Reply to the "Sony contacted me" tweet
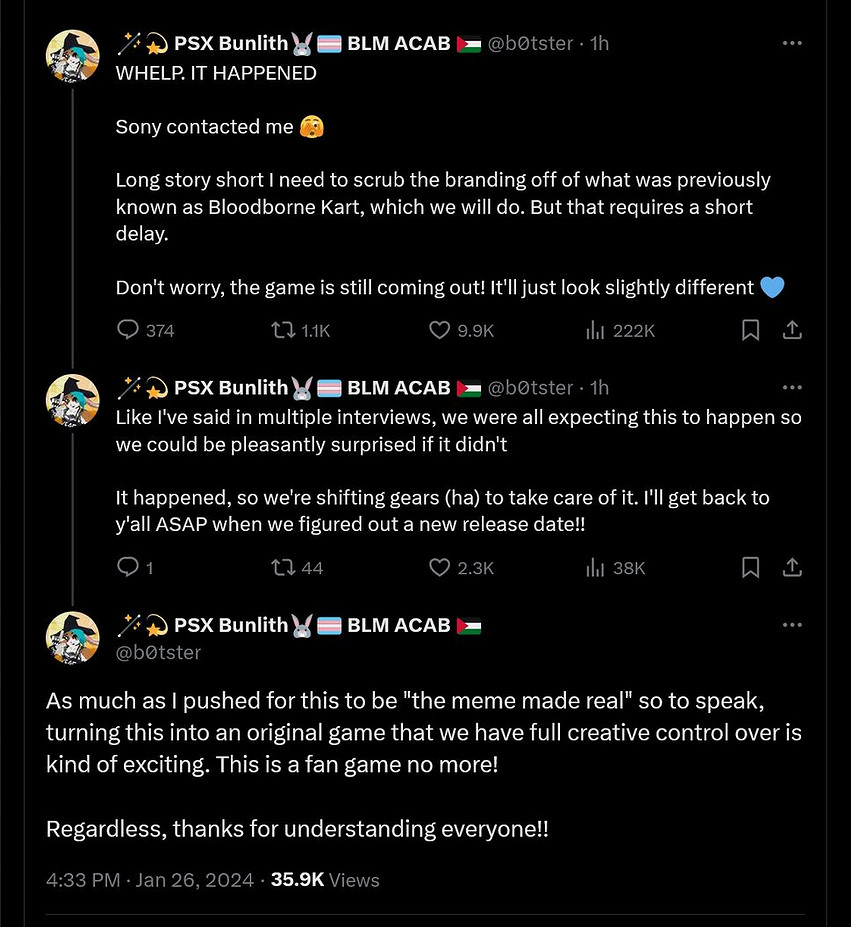This screenshot has height=927, width=851. click(x=128, y=330)
